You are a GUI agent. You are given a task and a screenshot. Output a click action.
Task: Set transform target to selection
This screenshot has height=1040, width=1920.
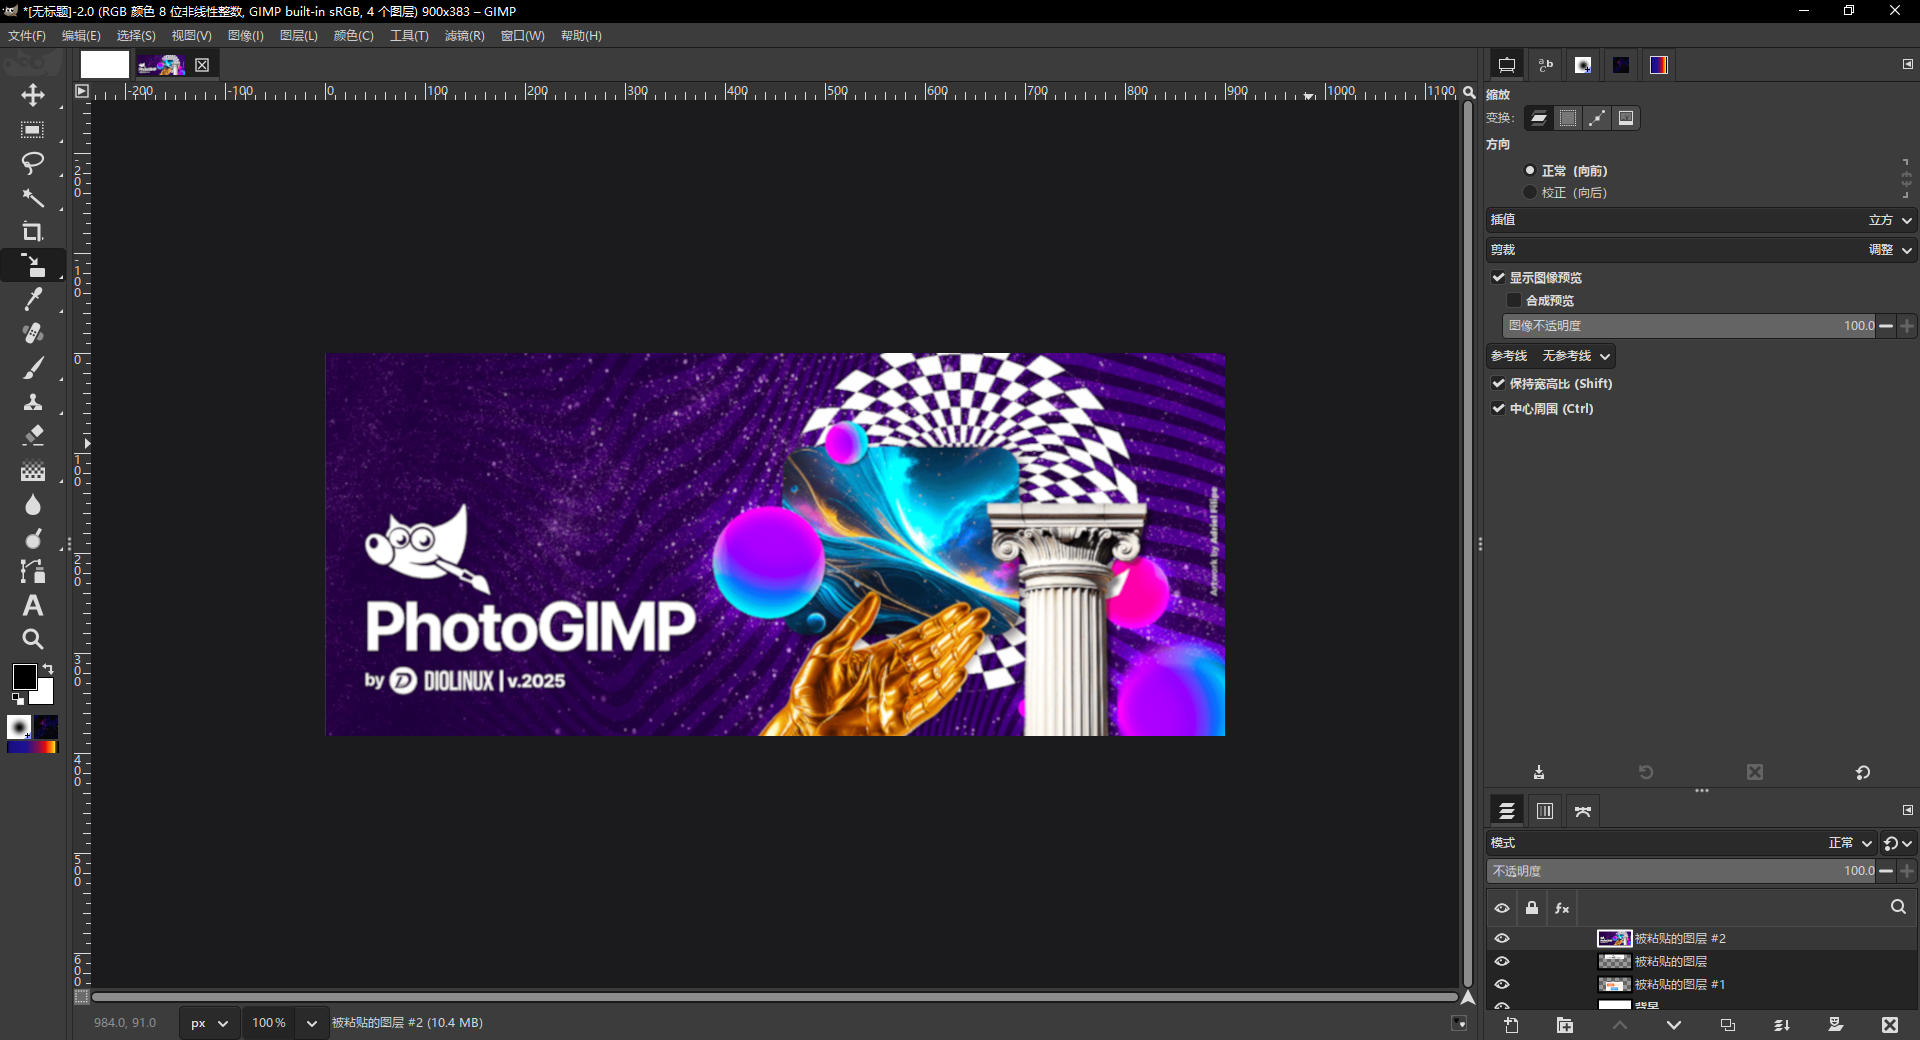pos(1568,118)
